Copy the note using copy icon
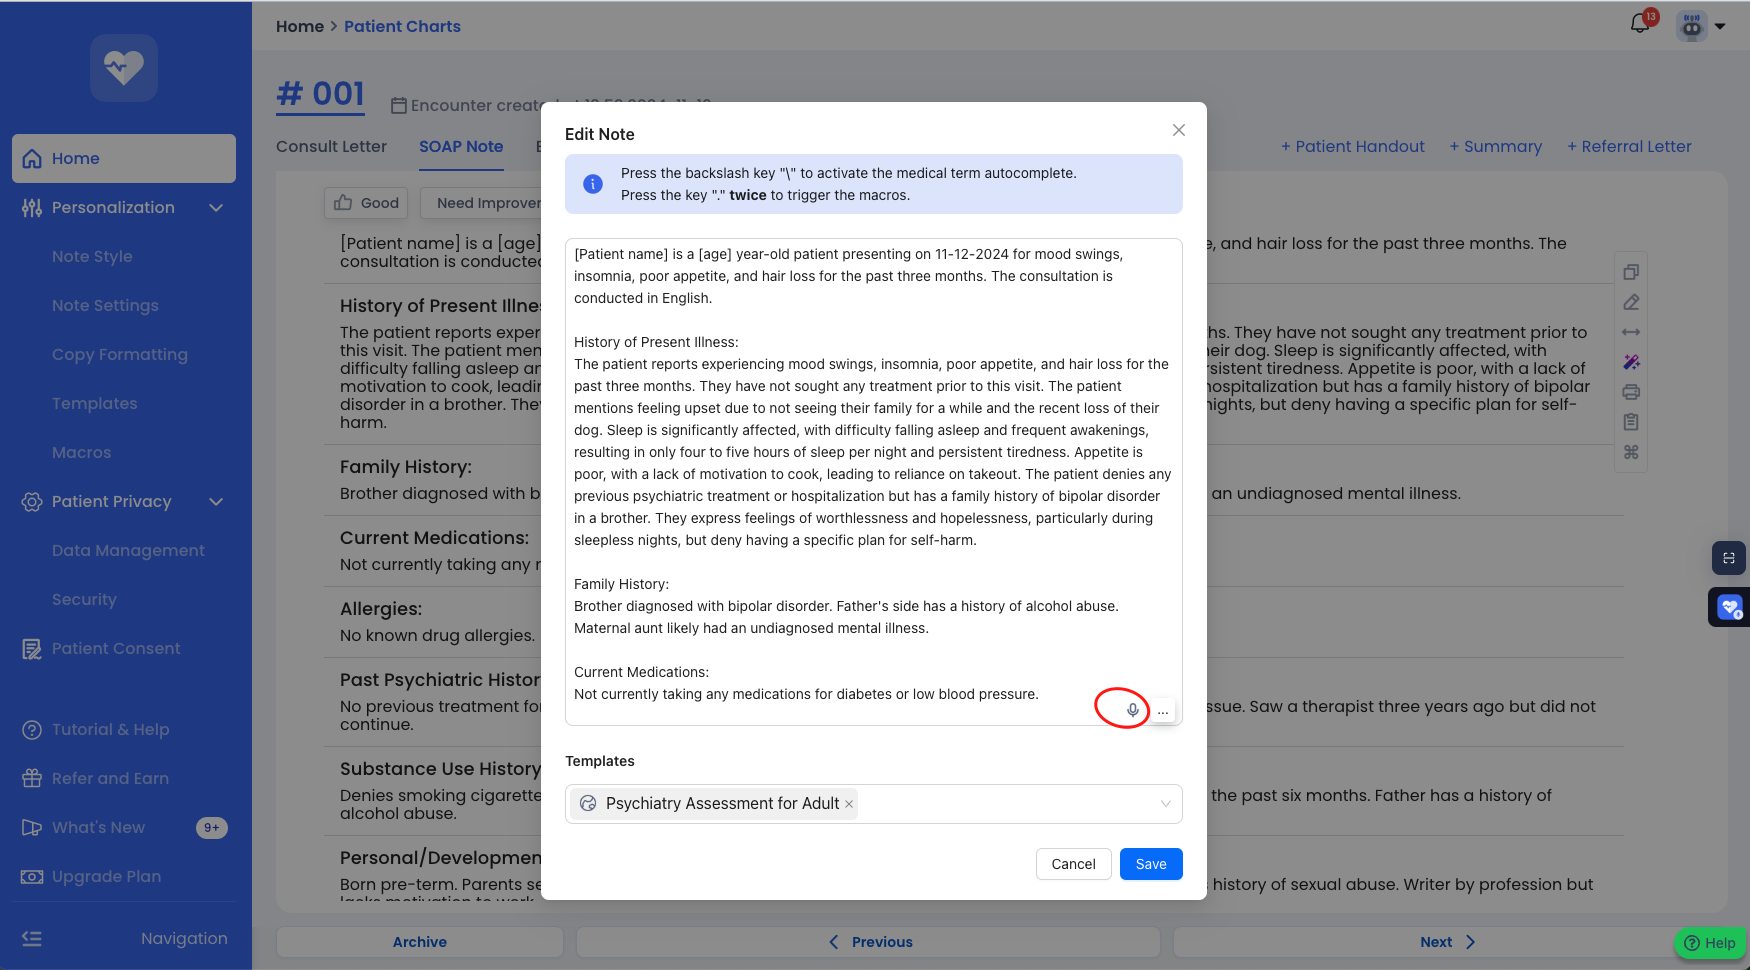1750x970 pixels. (x=1631, y=272)
